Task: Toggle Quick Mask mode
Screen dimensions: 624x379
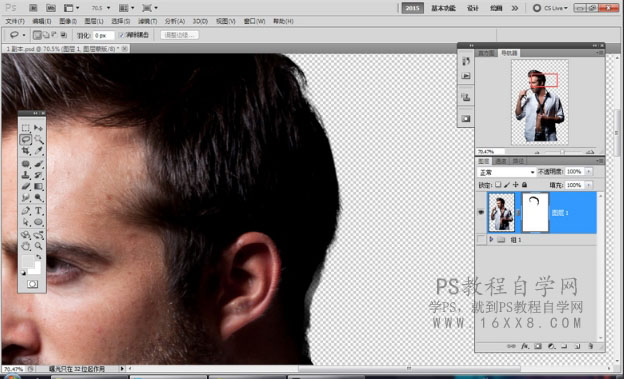Action: coord(32,284)
